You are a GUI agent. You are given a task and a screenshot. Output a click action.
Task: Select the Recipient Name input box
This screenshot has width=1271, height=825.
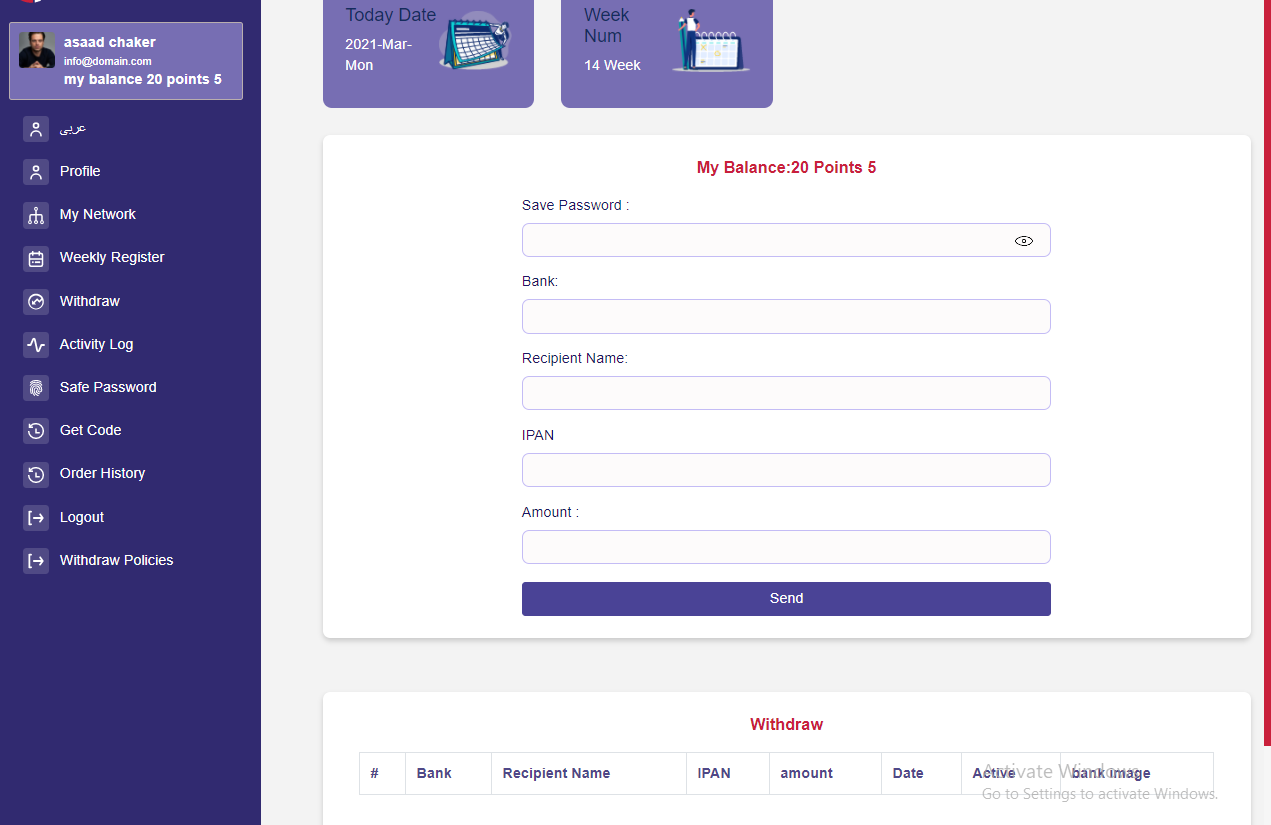pyautogui.click(x=786, y=393)
